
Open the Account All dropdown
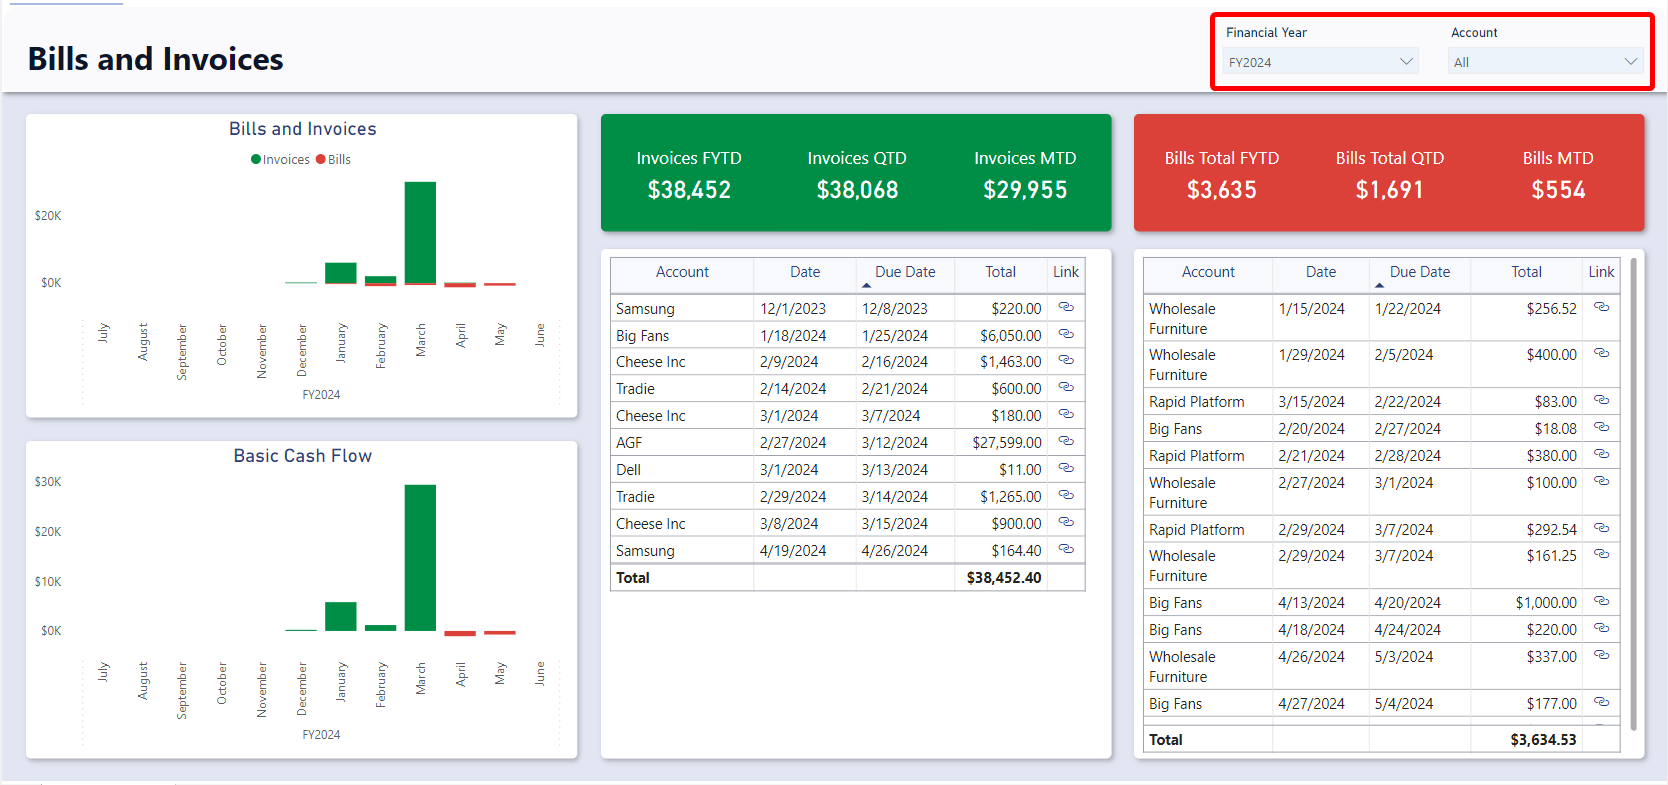[1545, 62]
